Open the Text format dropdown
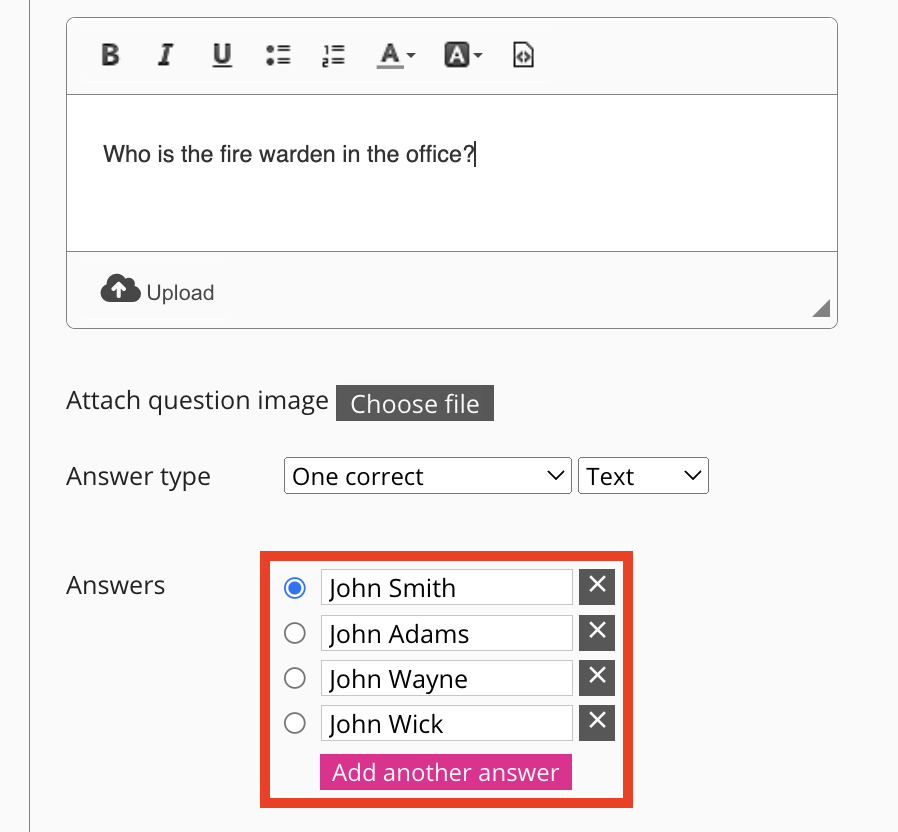The width and height of the screenshot is (898, 832). [x=643, y=476]
